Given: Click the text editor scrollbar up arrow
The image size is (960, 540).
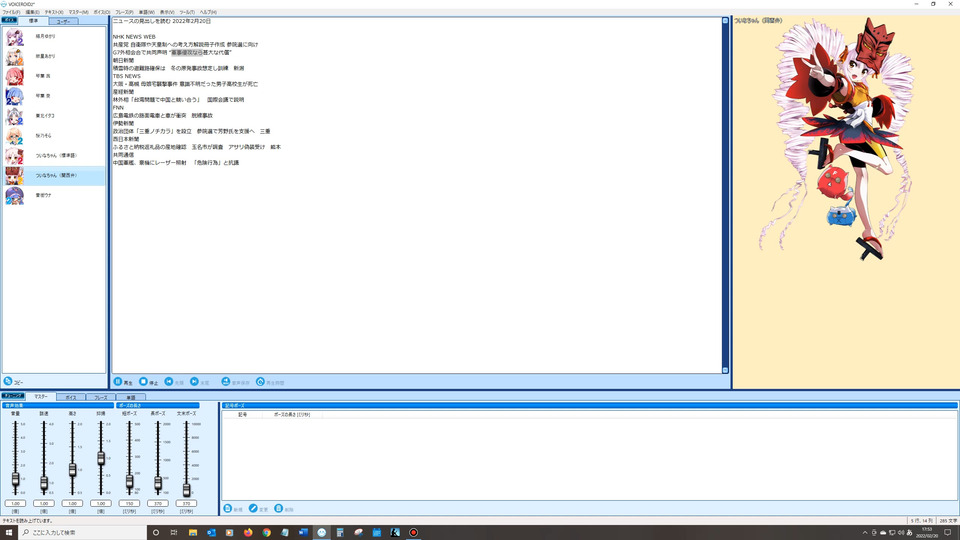Looking at the screenshot, I should pyautogui.click(x=726, y=21).
